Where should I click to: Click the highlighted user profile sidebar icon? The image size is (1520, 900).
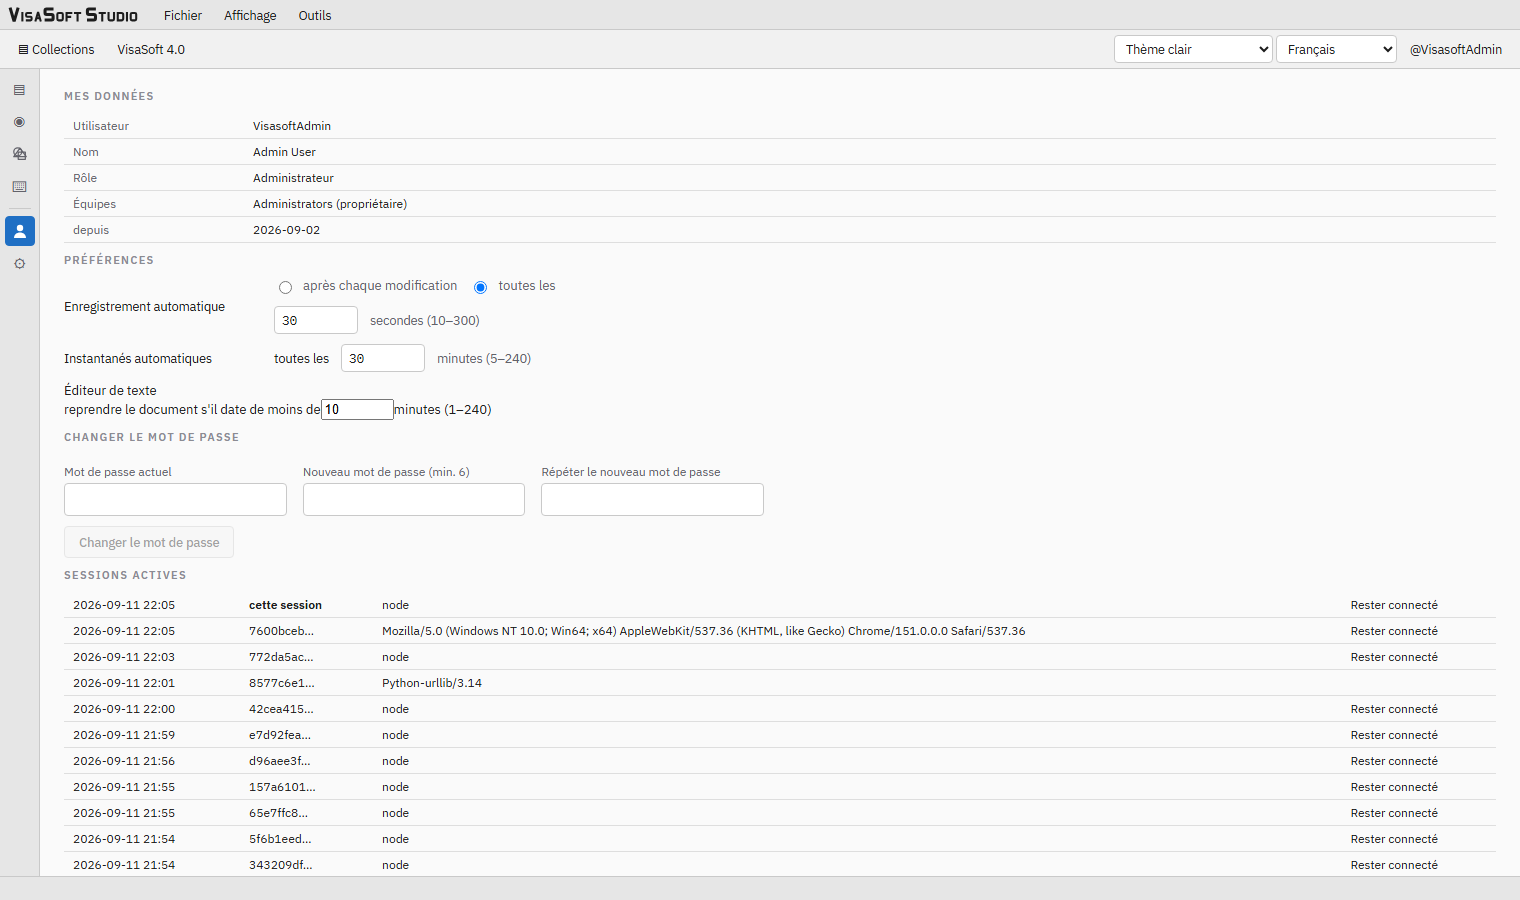click(20, 231)
